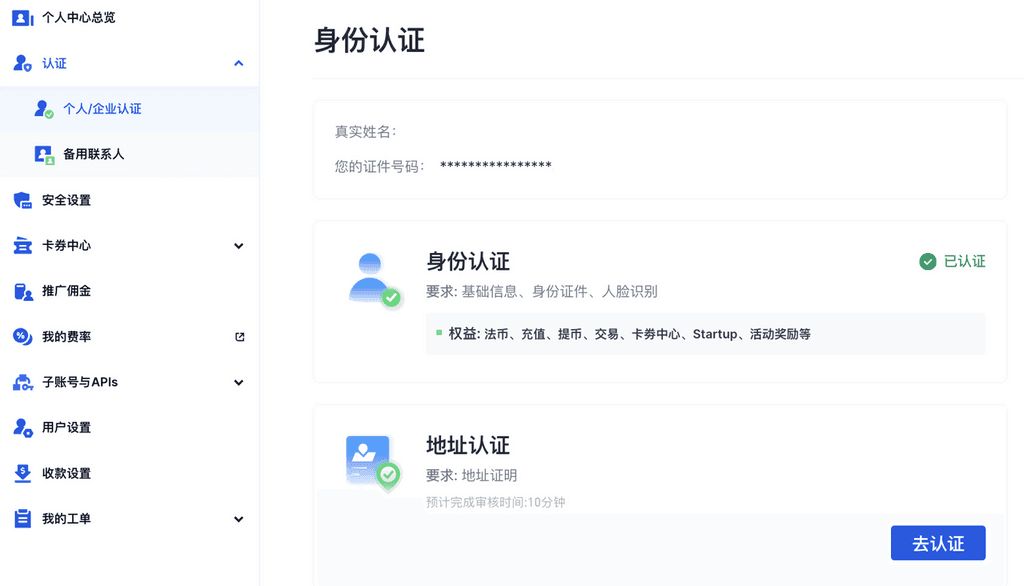
Task: Expand the 卡券中心 dropdown
Action: (238, 245)
